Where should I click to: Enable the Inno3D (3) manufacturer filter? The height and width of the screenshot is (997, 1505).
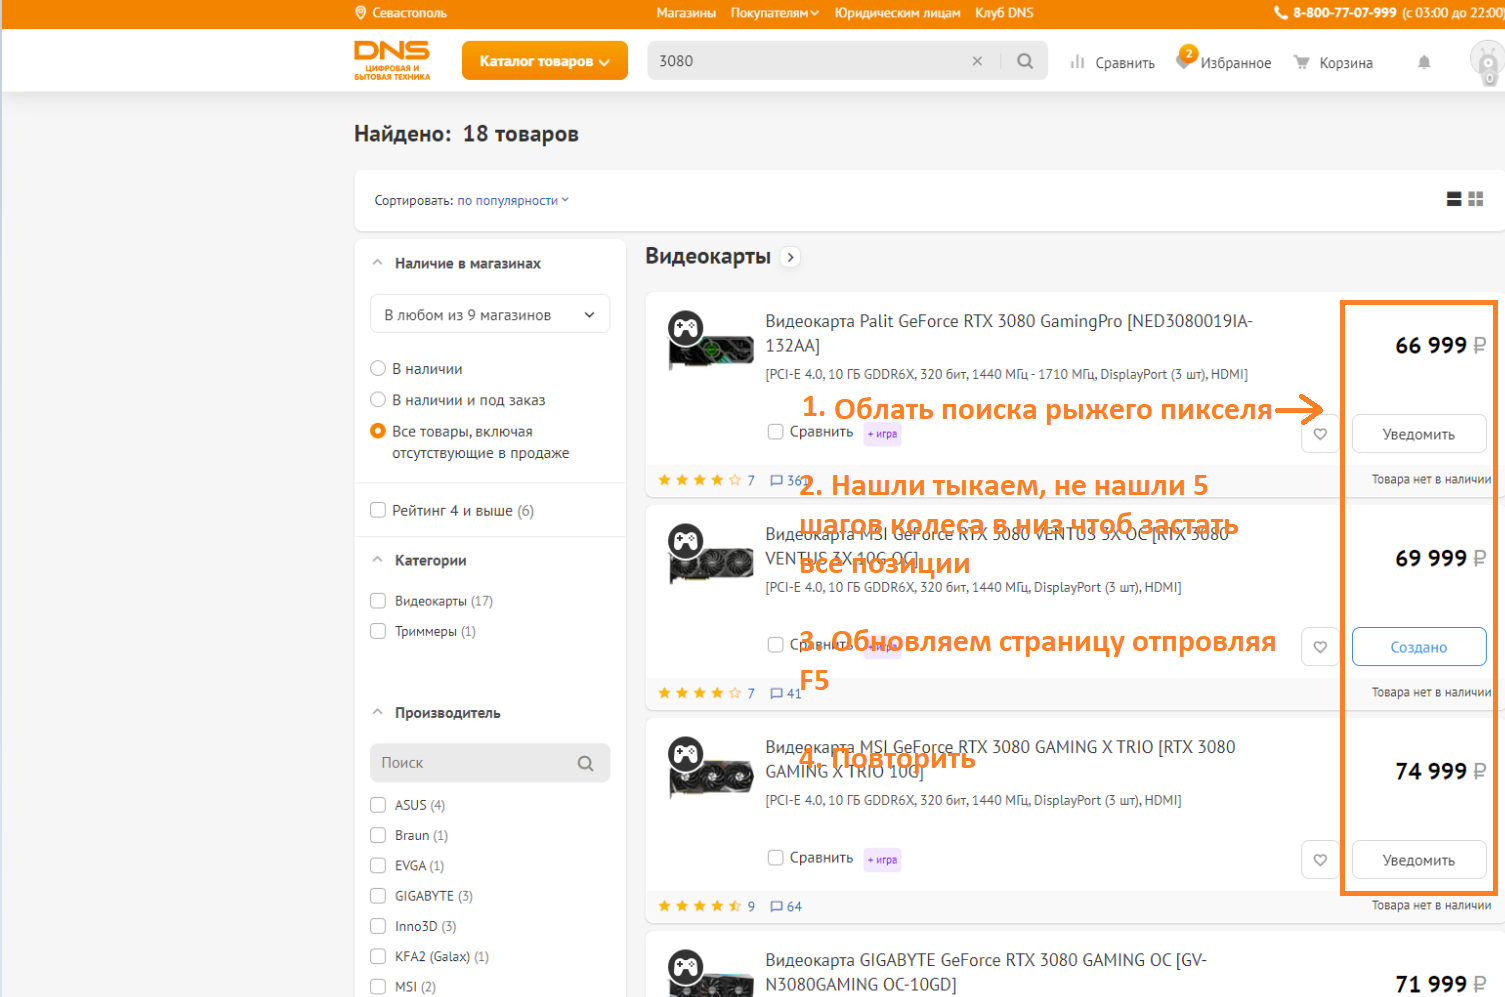[x=378, y=926]
